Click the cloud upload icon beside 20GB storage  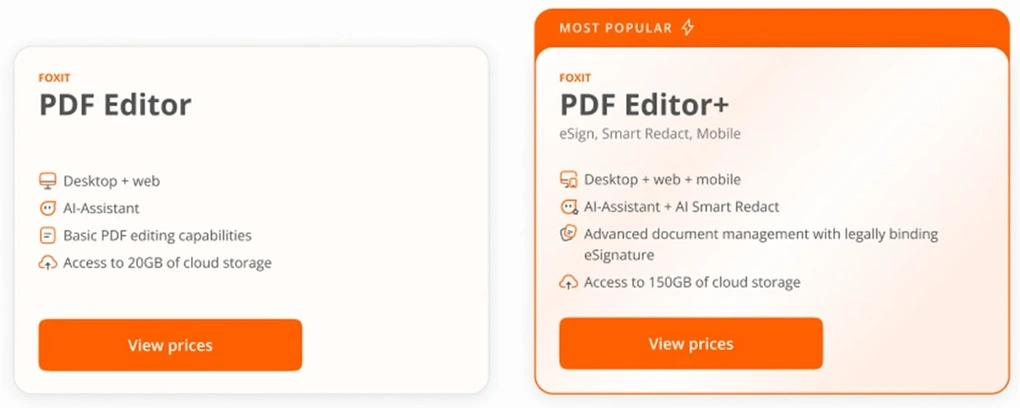point(47,263)
